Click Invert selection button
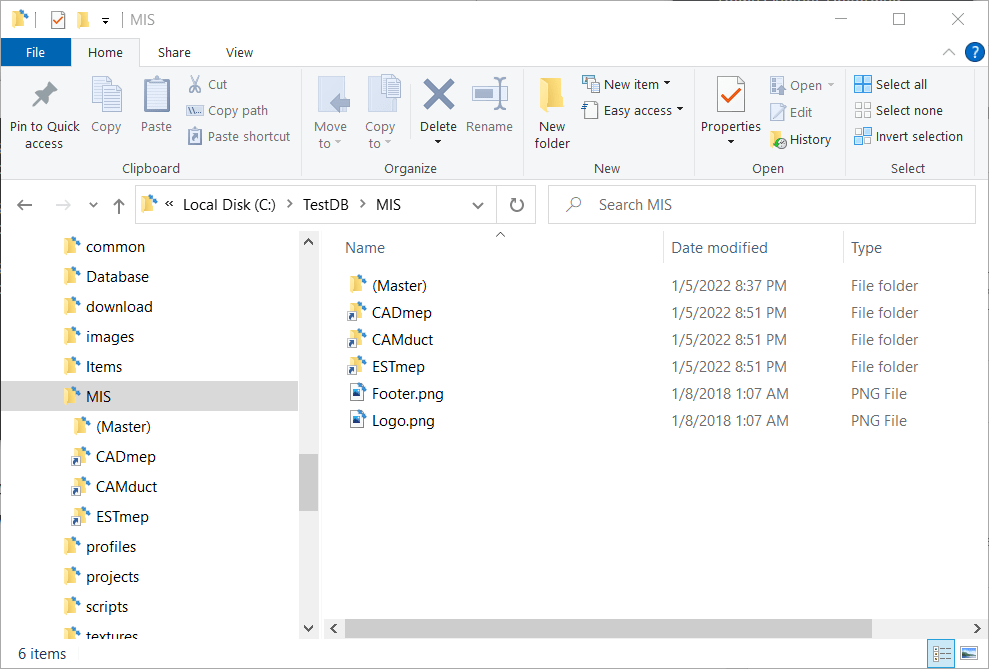Screen dimensions: 989x669 908,136
